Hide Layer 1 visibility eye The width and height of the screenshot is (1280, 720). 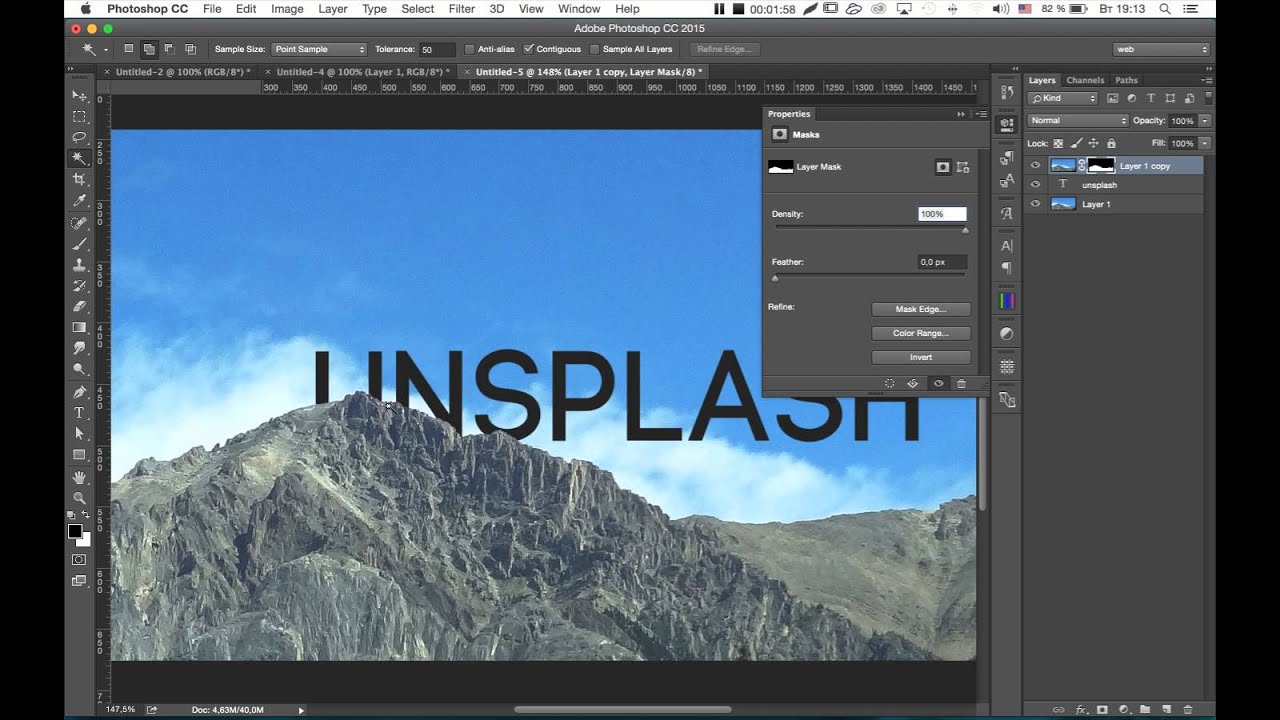tap(1035, 204)
